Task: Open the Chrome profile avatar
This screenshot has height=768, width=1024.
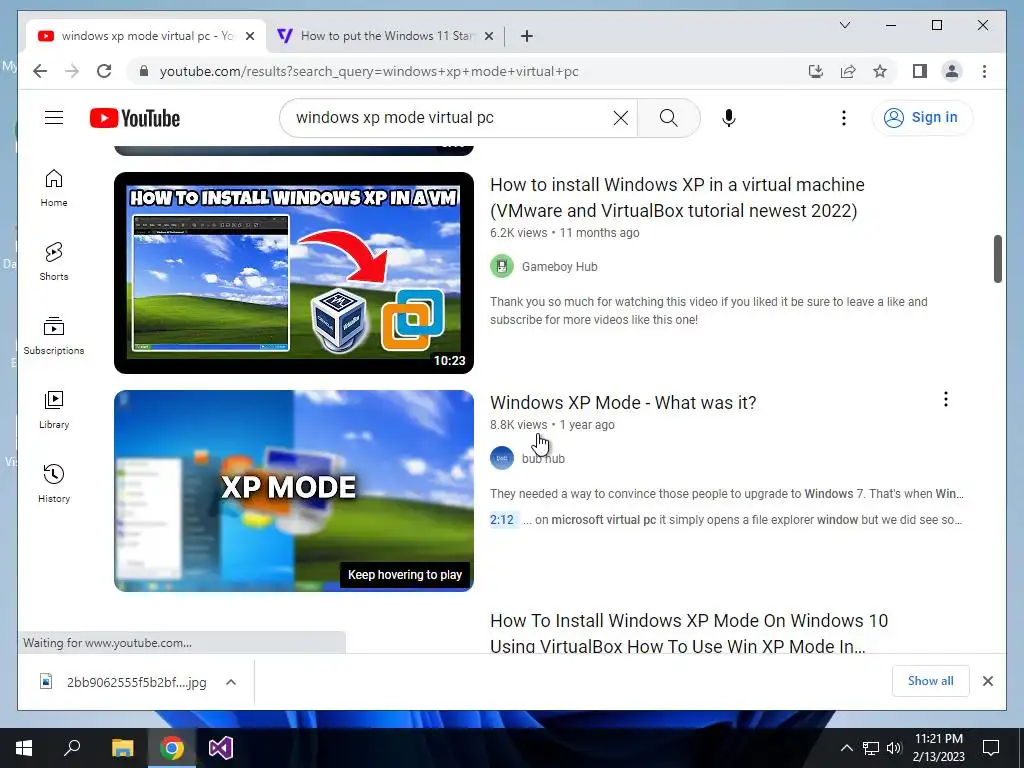Action: (x=952, y=71)
